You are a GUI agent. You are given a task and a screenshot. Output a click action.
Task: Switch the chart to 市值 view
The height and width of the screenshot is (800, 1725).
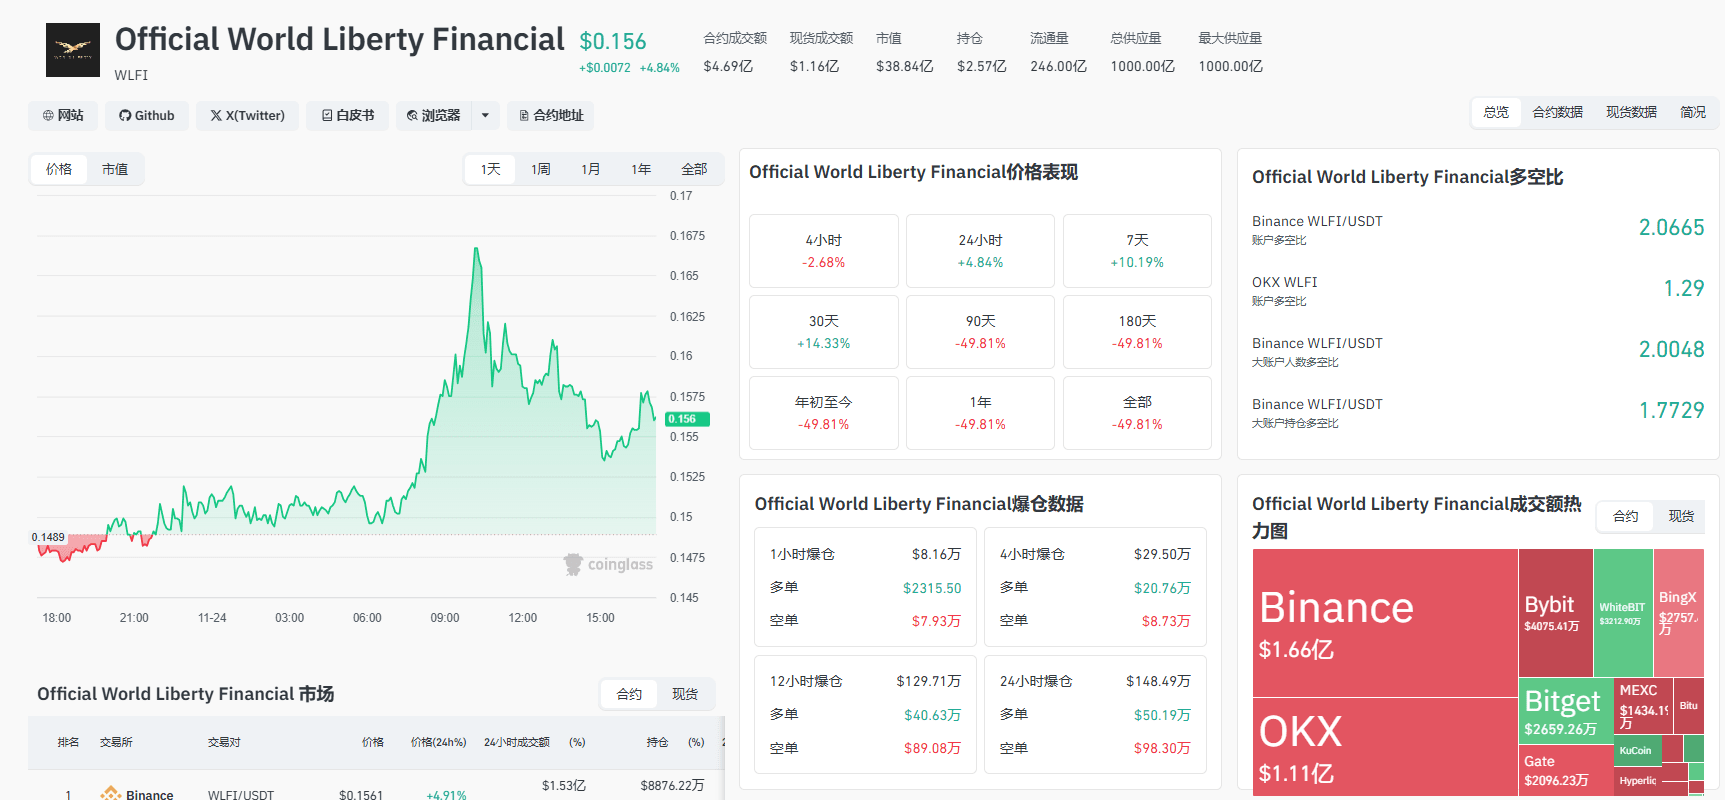coord(115,170)
